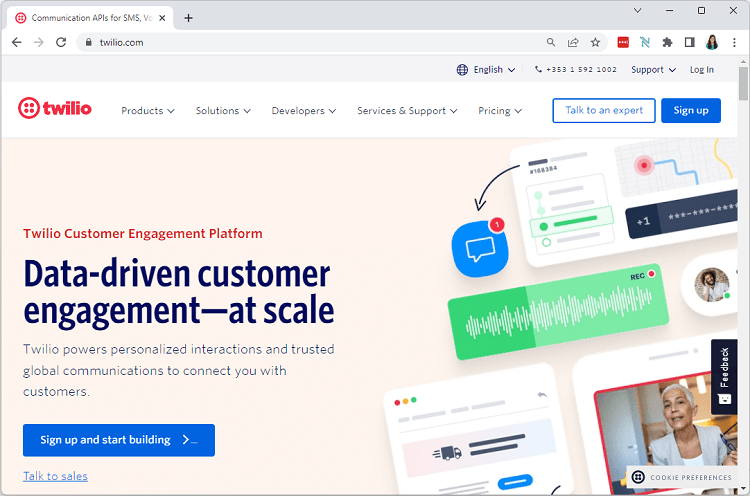Click the Feedback smiley icon

pos(725,399)
